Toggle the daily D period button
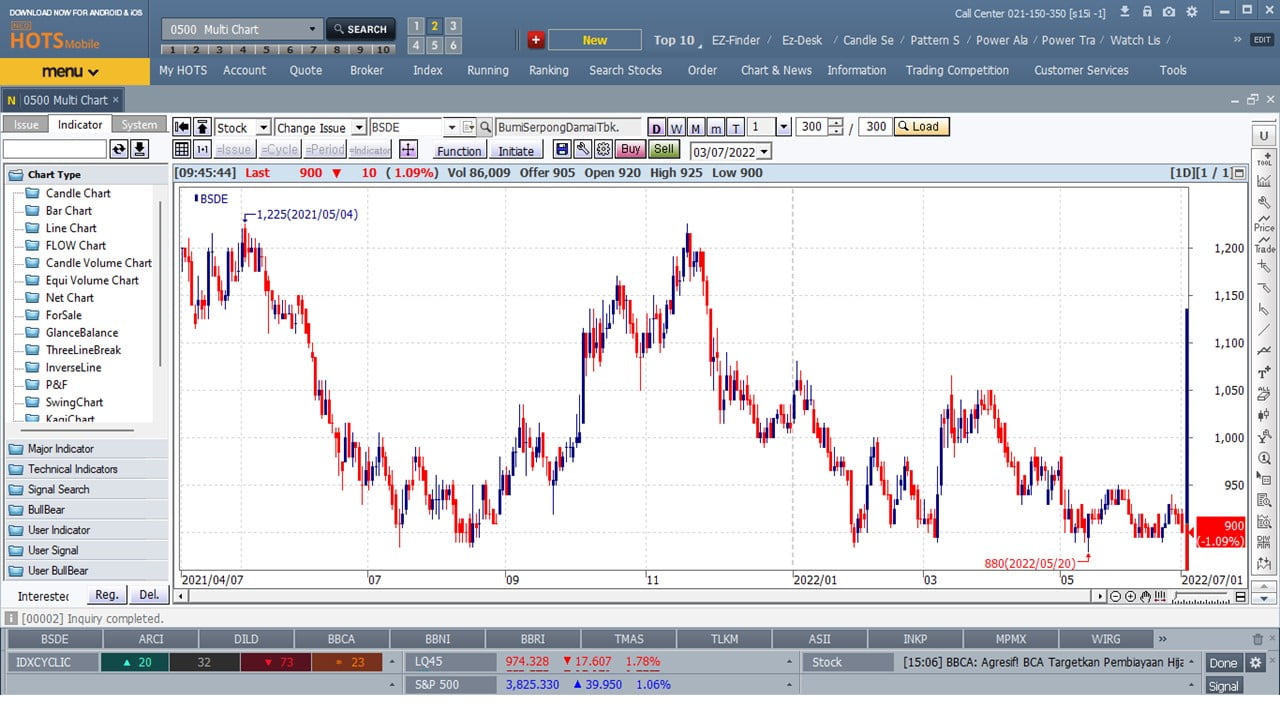Screen dimensions: 1280x720 656,128
